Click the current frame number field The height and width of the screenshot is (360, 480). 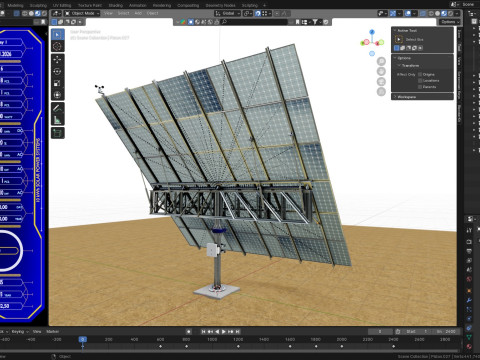coord(380,332)
